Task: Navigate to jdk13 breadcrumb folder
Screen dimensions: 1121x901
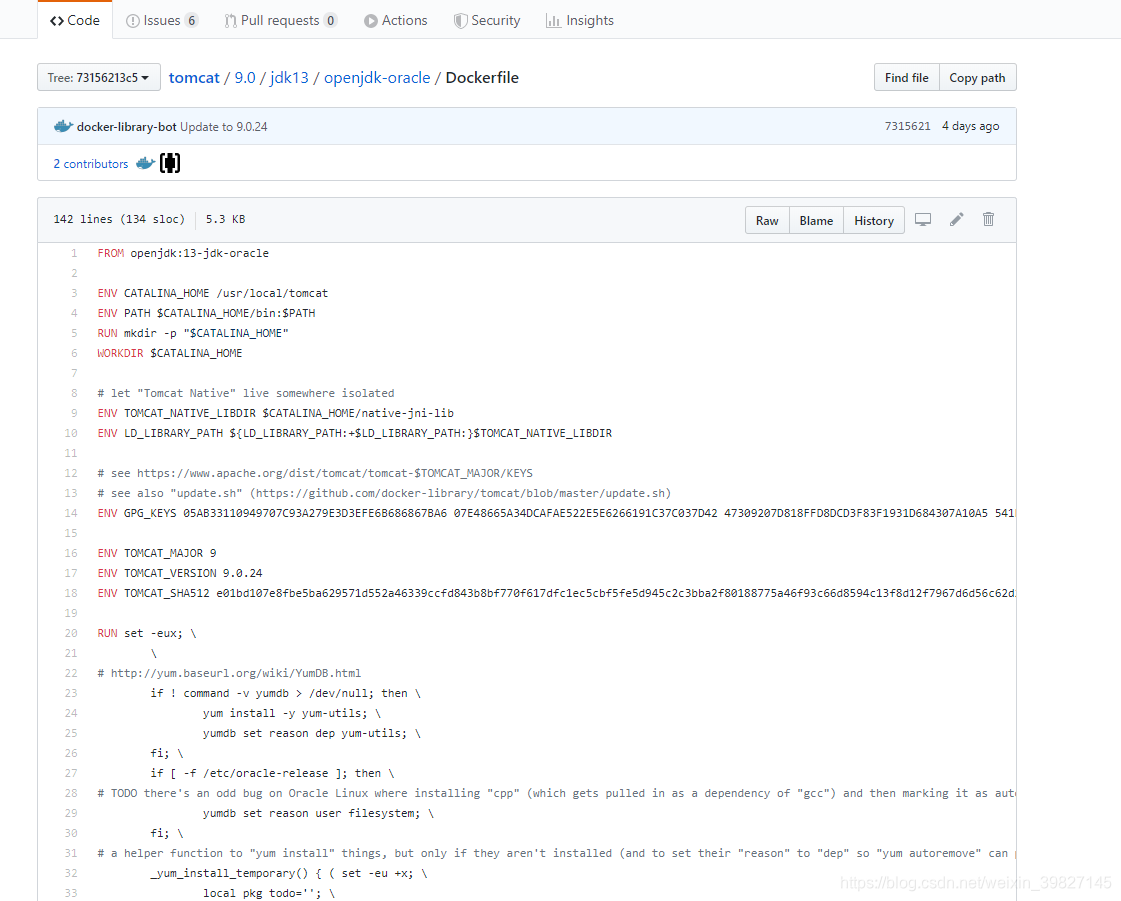Action: point(290,77)
